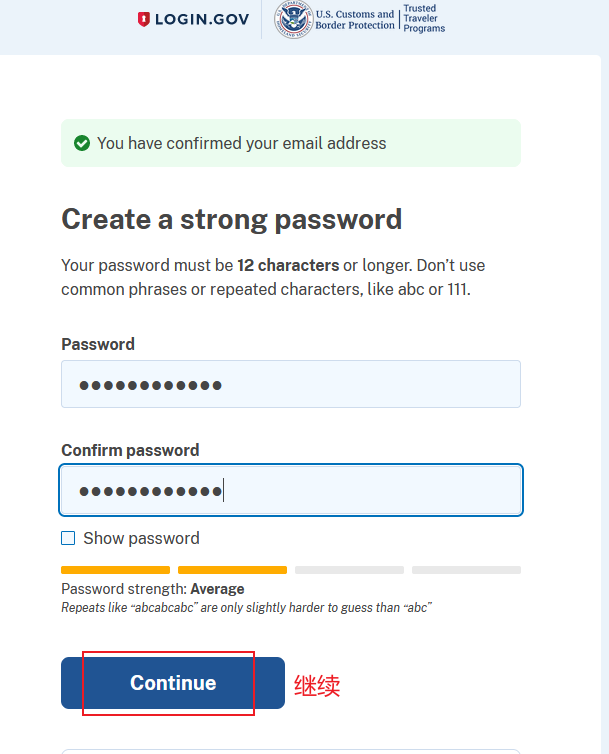Click the Login.gov shield icon
This screenshot has height=754, width=609.
[145, 19]
